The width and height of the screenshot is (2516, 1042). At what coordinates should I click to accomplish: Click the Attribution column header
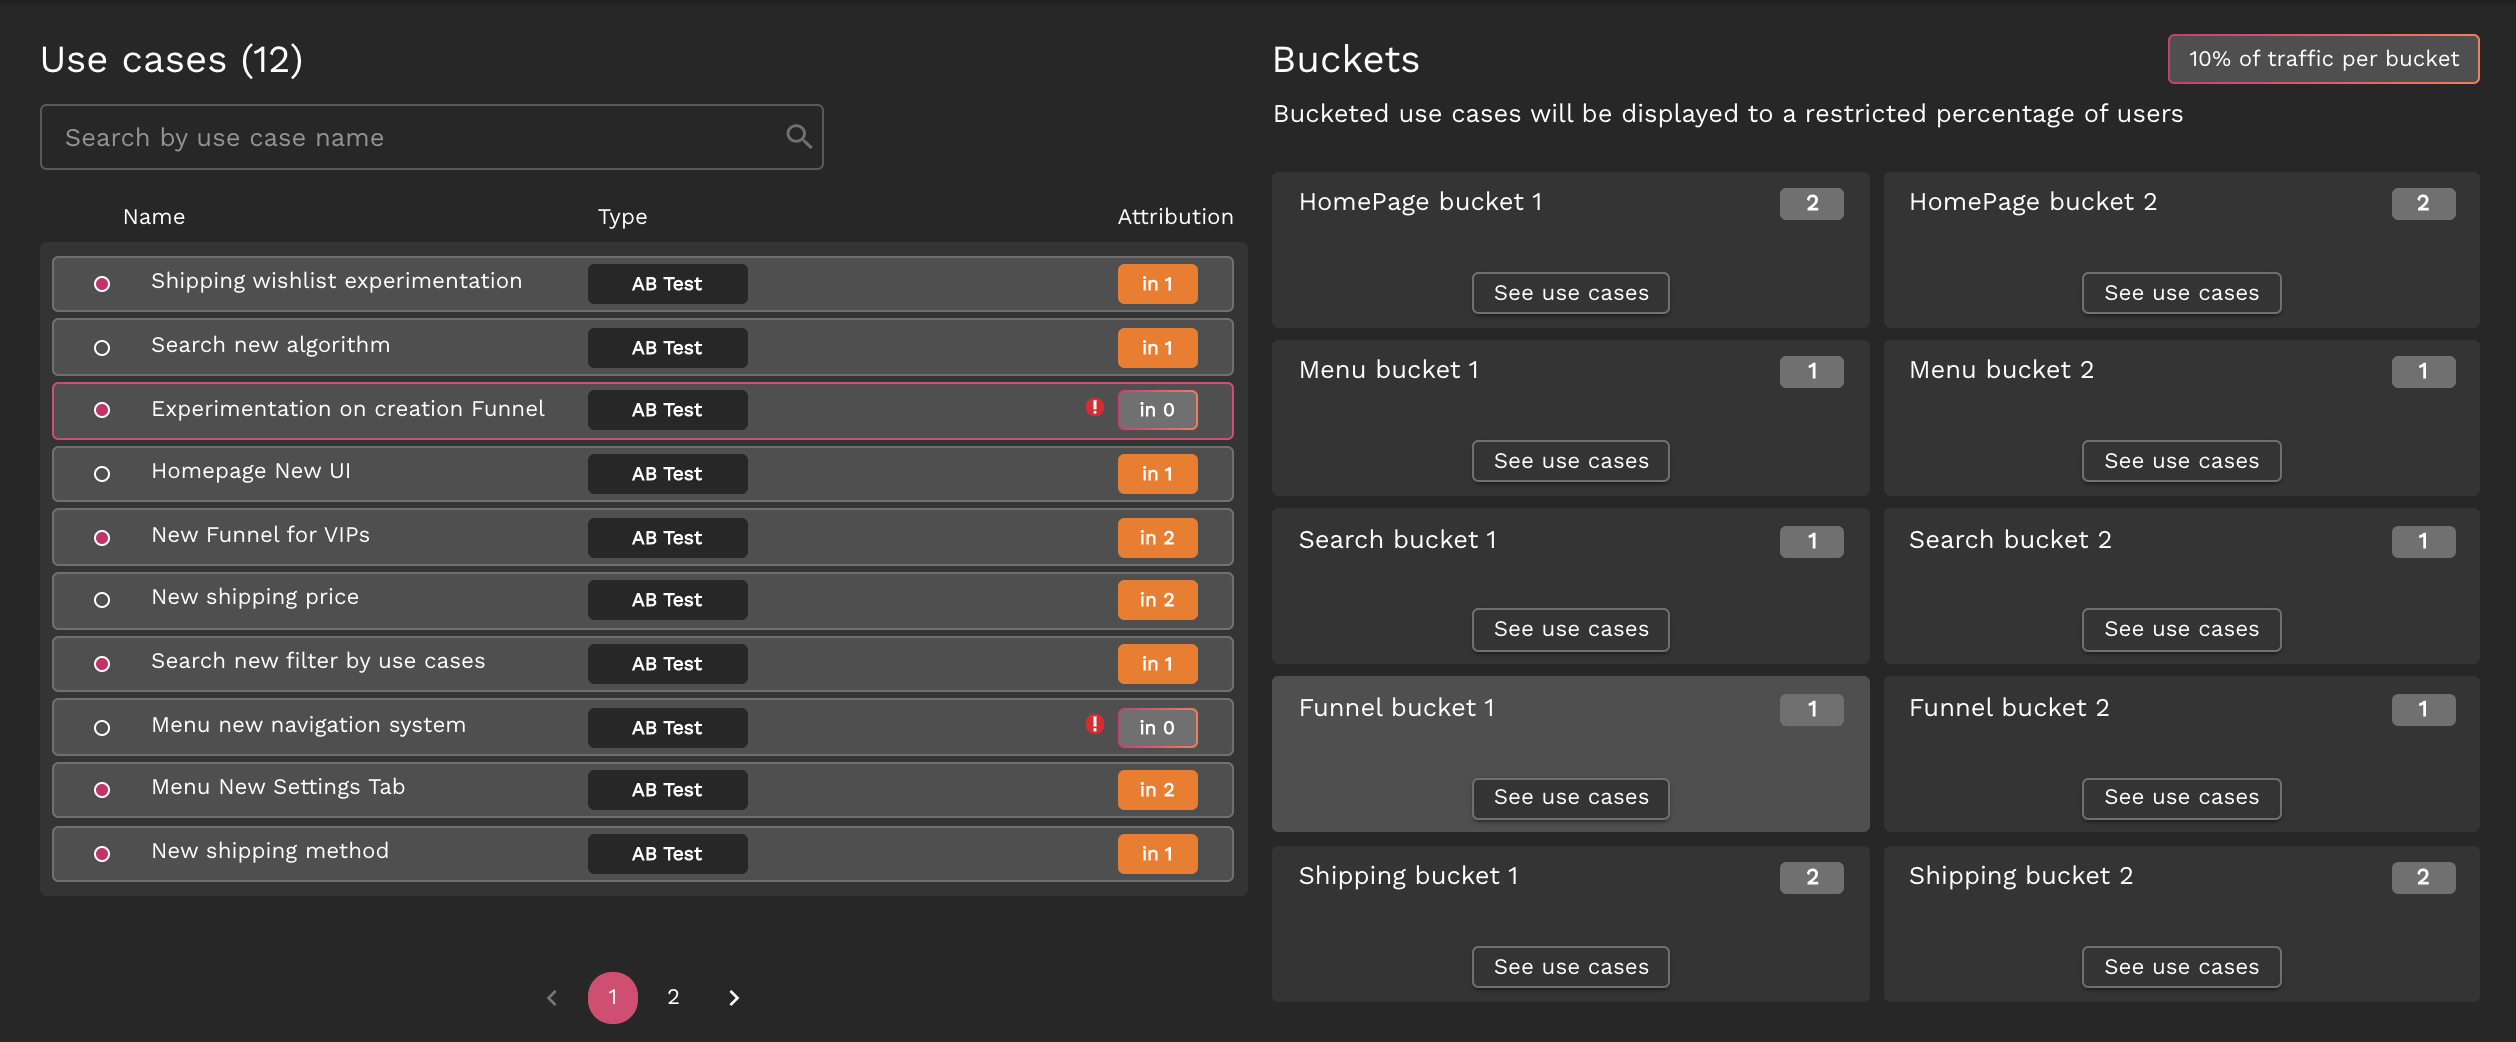pos(1175,217)
